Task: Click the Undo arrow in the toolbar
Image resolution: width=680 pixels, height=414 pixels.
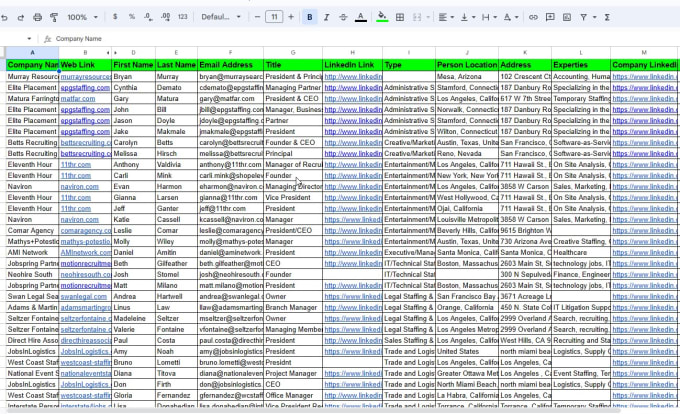Action: coord(4,17)
